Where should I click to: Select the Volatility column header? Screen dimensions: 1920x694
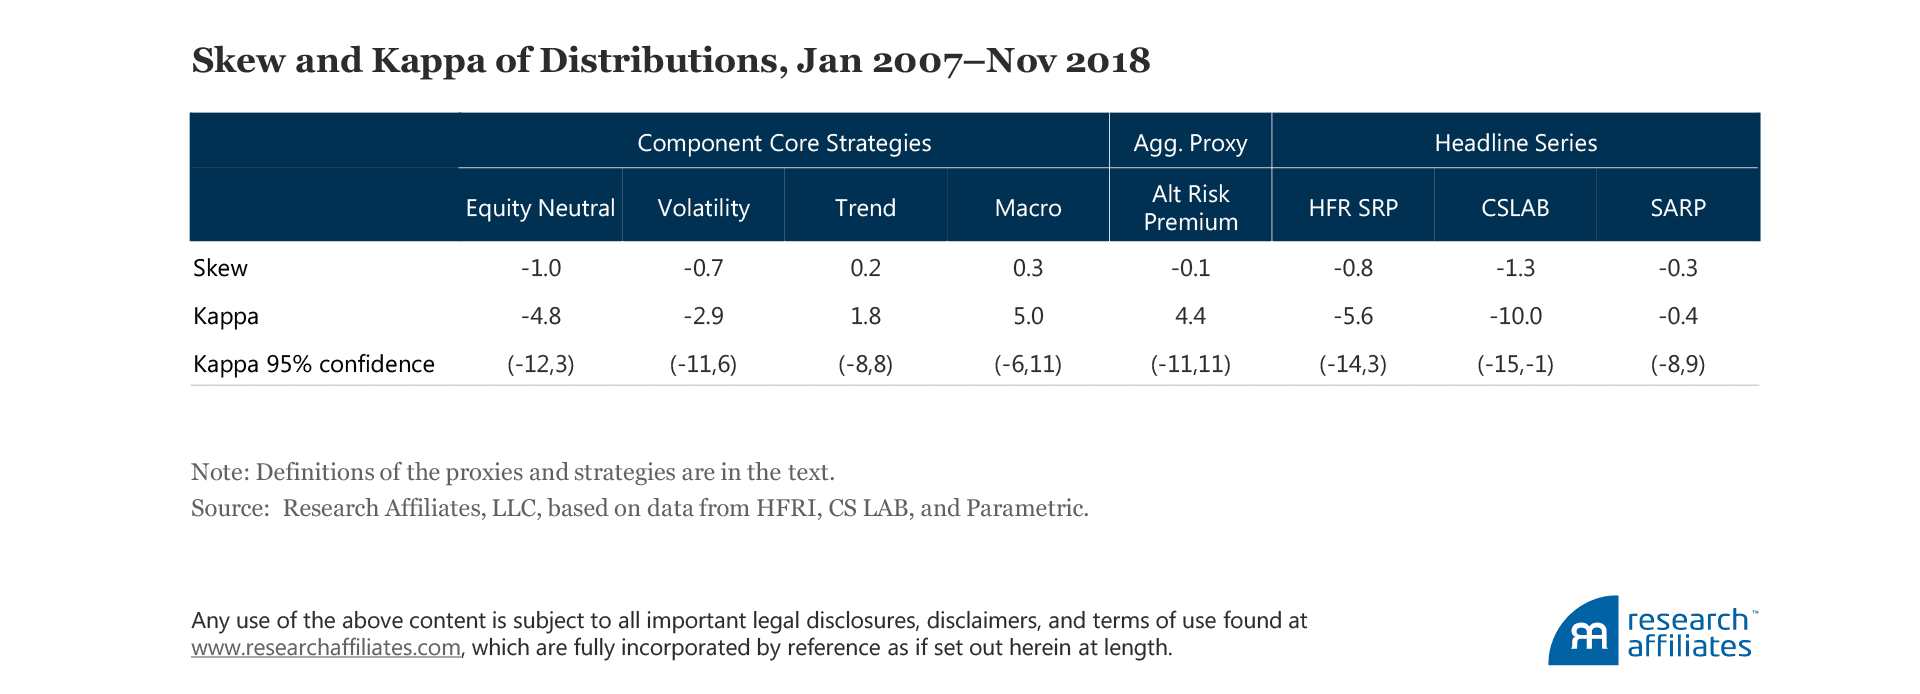703,208
